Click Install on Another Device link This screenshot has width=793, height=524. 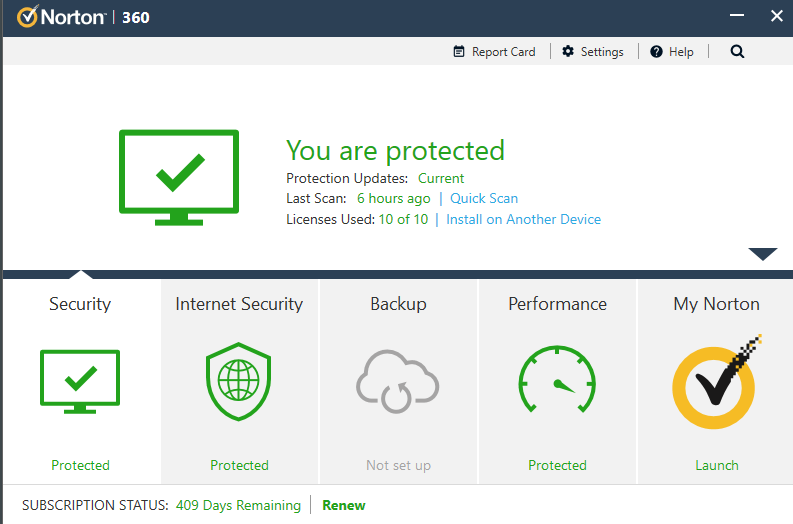(x=523, y=219)
